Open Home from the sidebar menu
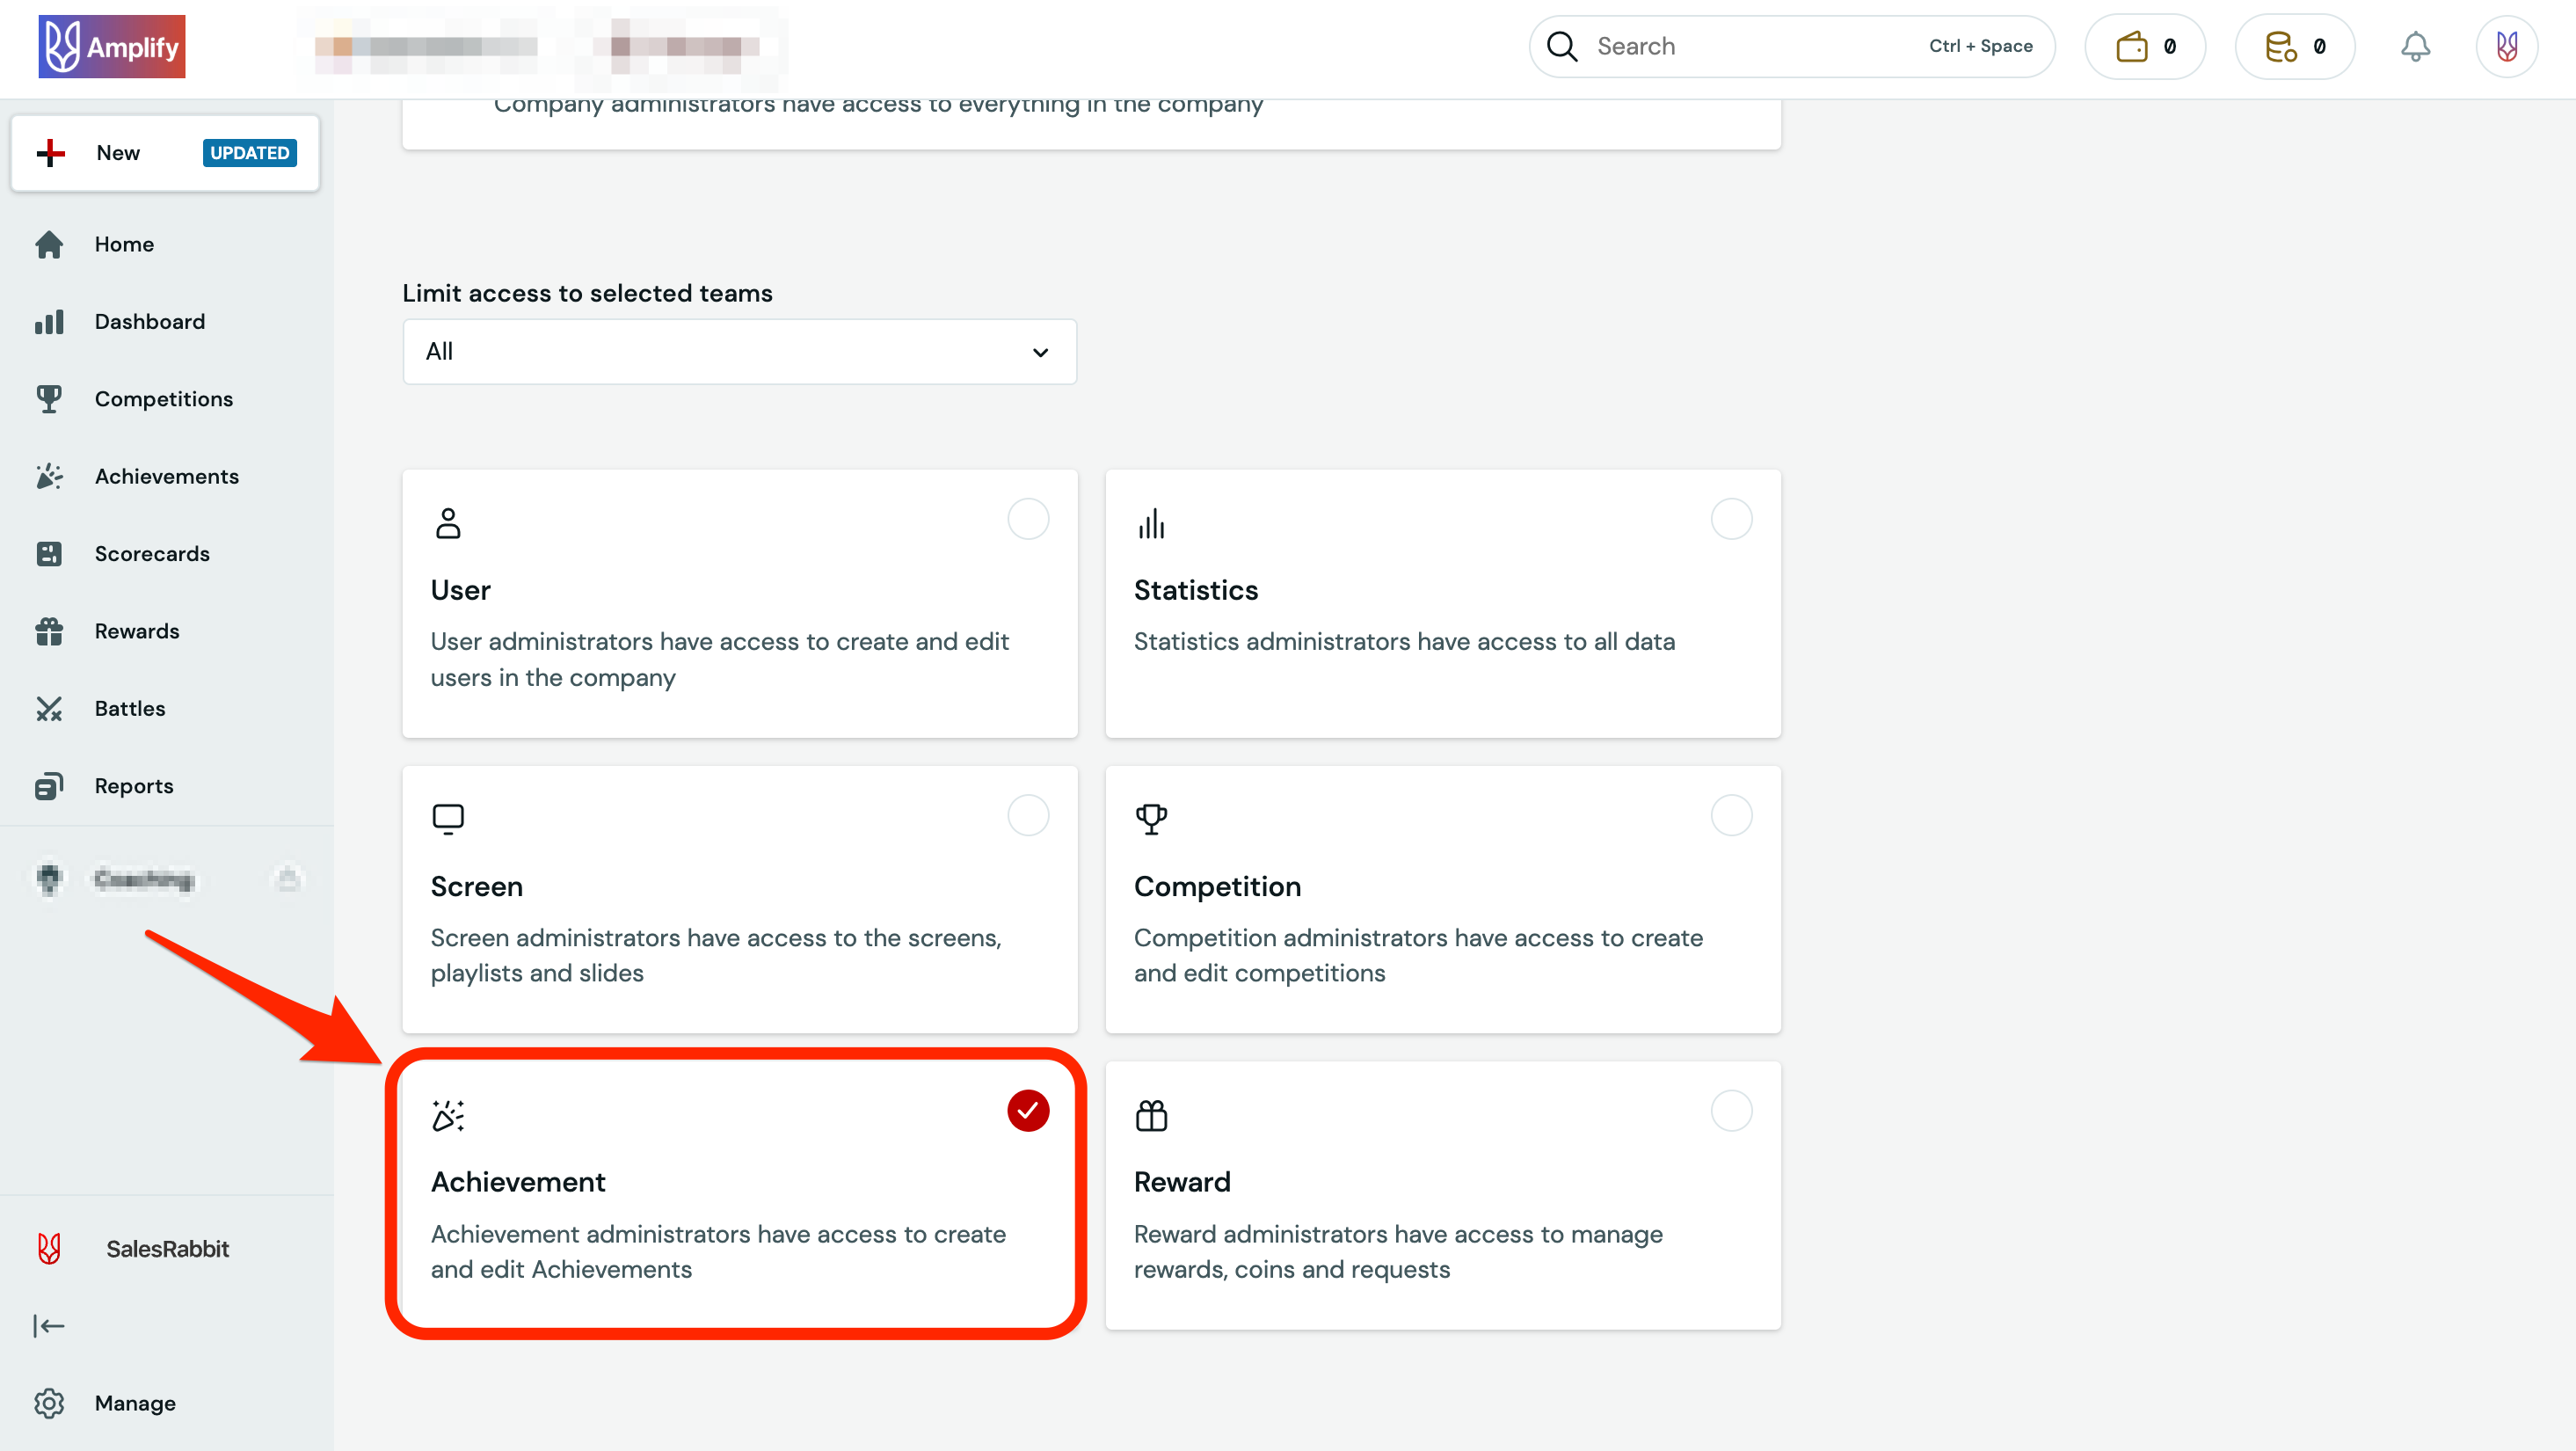The height and width of the screenshot is (1451, 2576). click(x=124, y=243)
